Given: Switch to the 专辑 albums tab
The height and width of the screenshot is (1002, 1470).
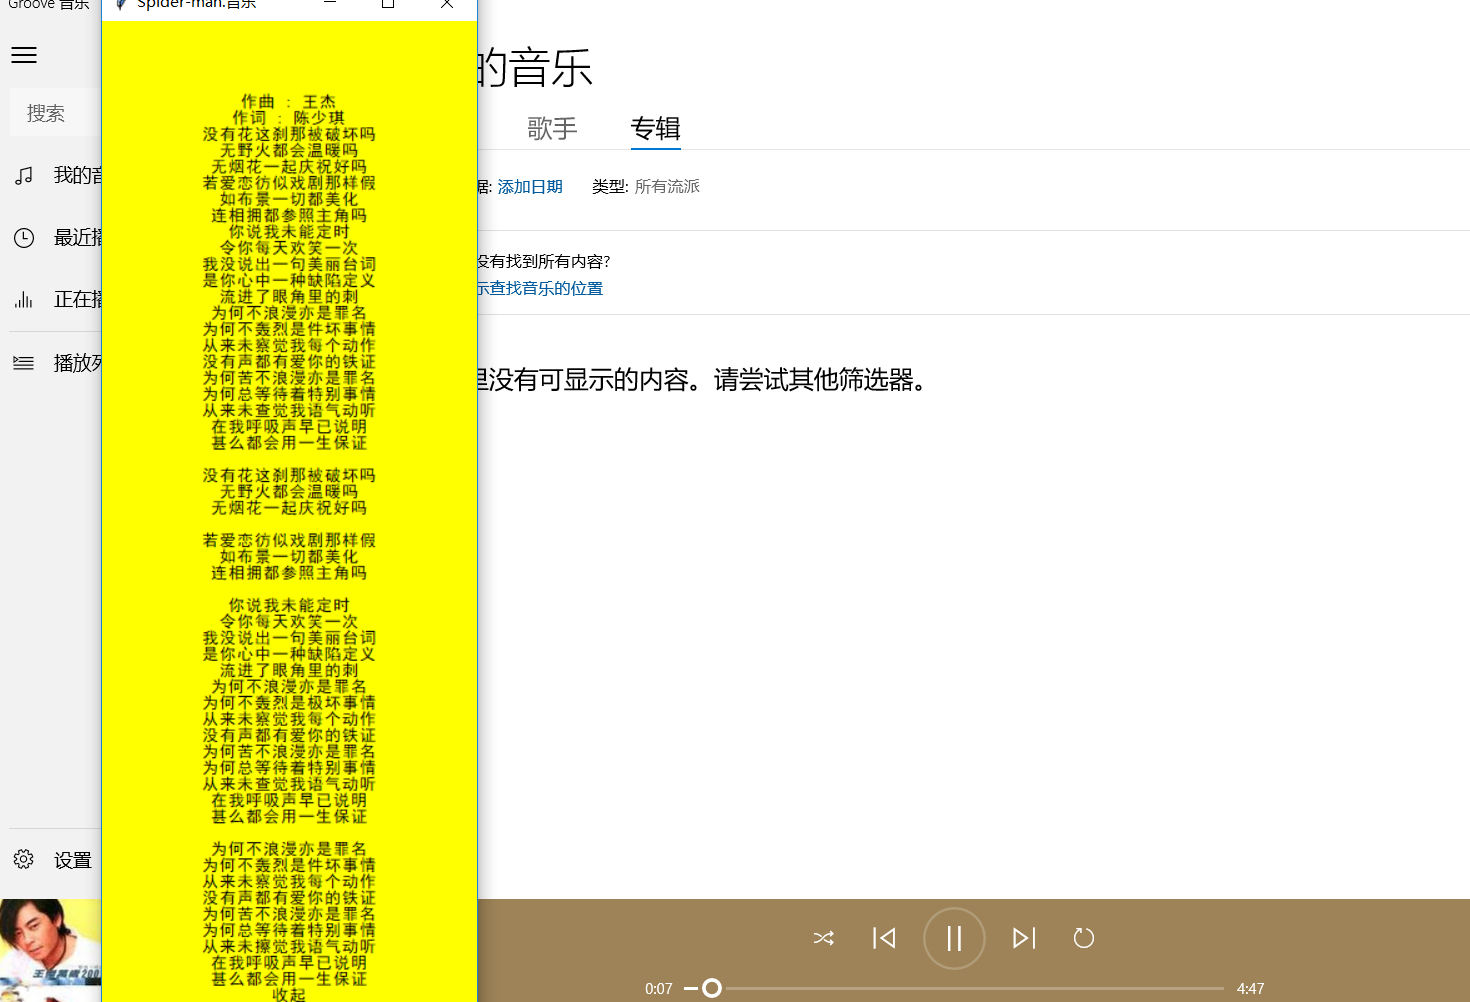Looking at the screenshot, I should pyautogui.click(x=656, y=128).
